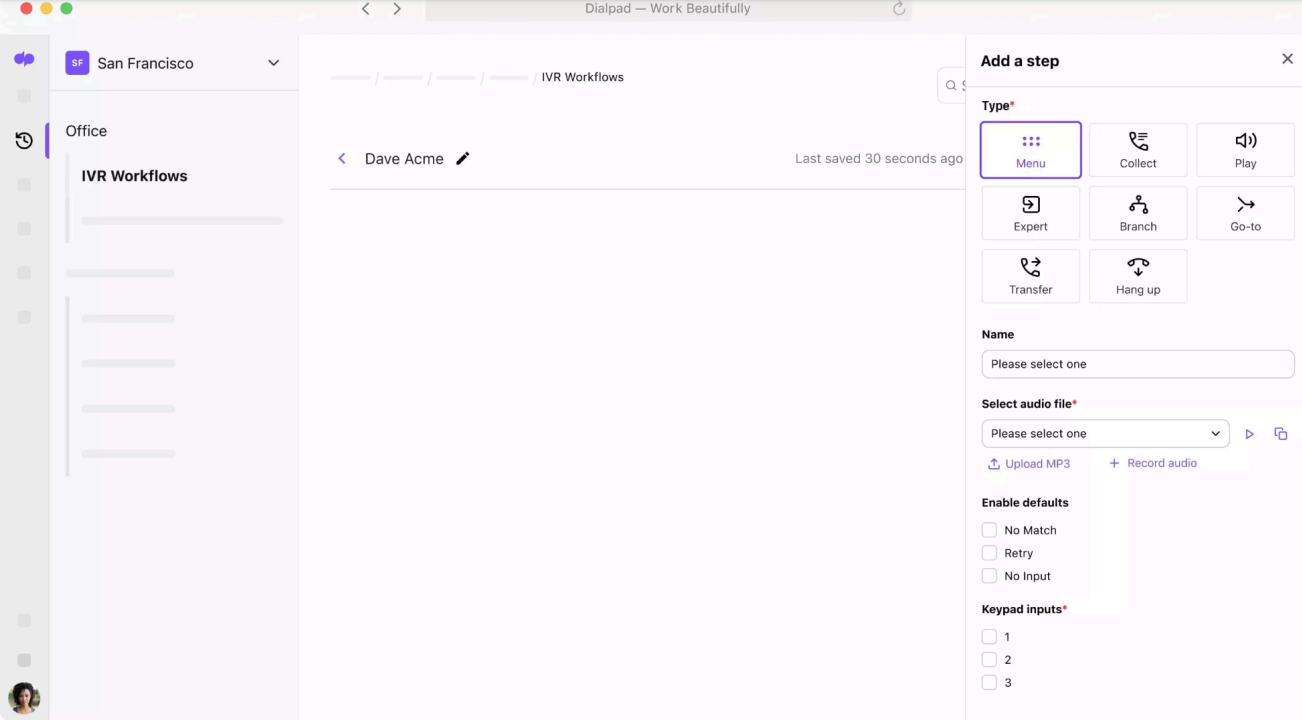Click the Record audio link

(1152, 463)
